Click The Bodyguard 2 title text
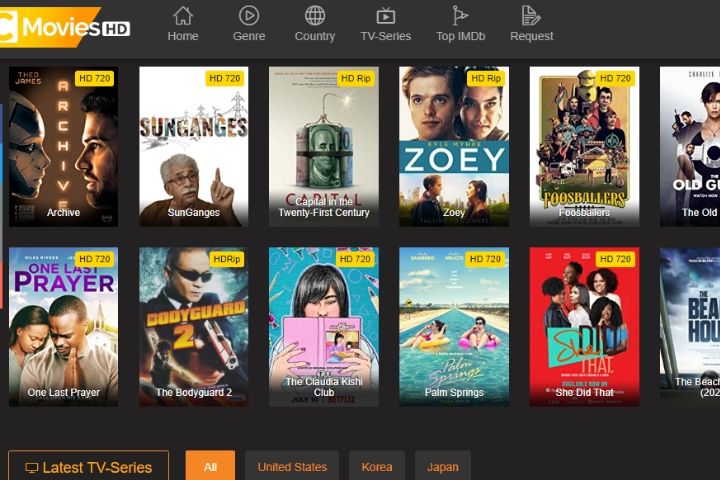The image size is (720, 480). [x=194, y=392]
